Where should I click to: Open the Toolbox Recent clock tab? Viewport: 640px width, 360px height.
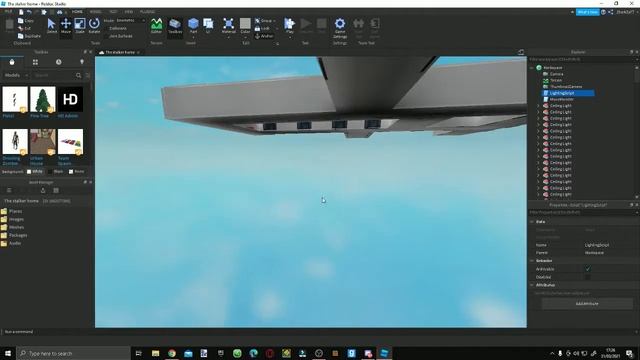click(x=58, y=62)
